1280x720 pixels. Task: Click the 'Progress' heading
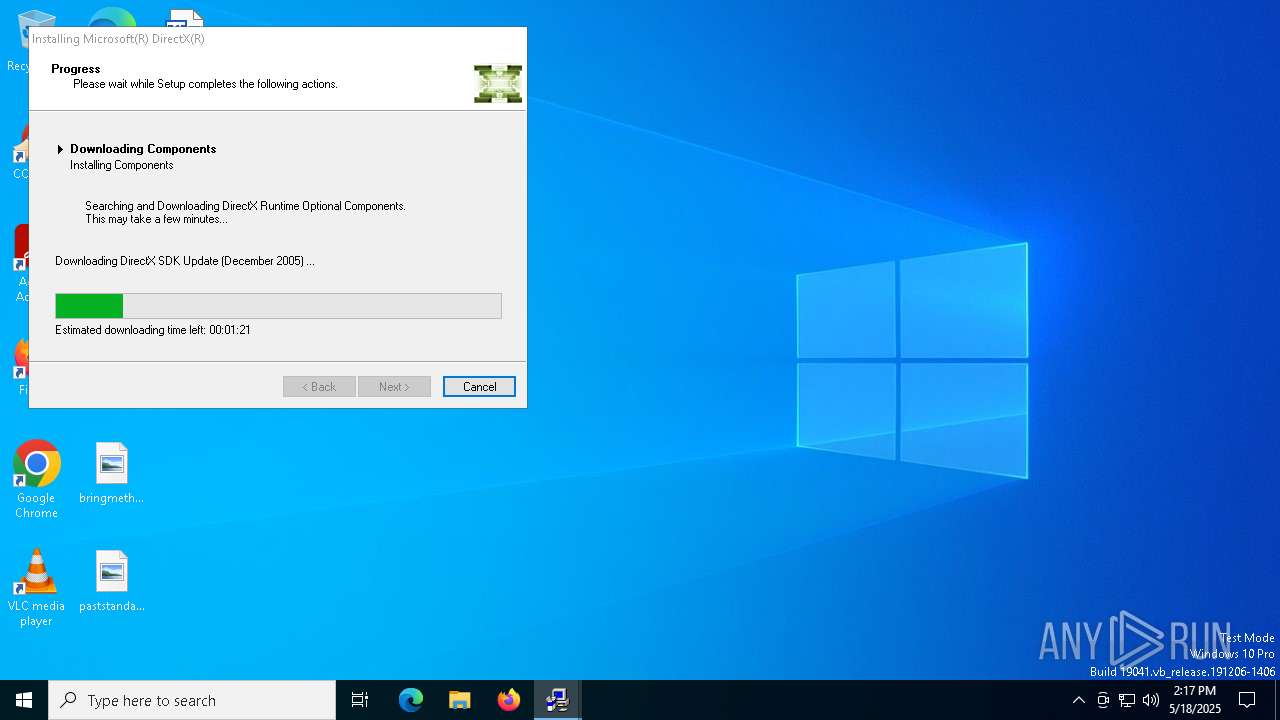pyautogui.click(x=76, y=69)
